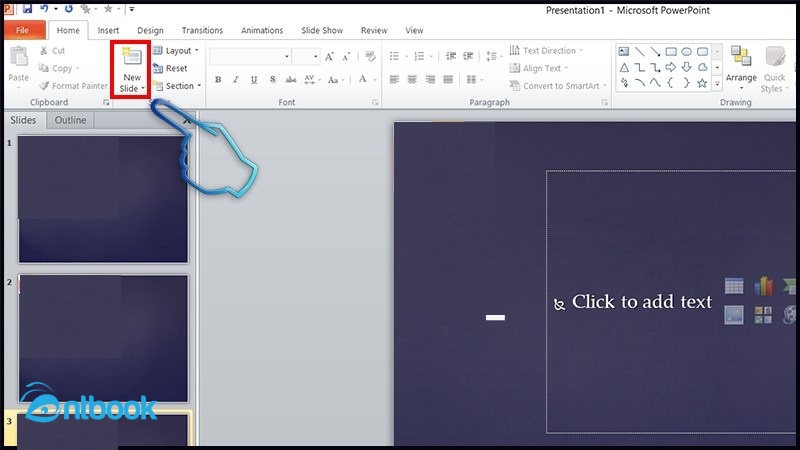Switch to the Insert ribbon tab
This screenshot has width=800, height=450.
tap(108, 31)
